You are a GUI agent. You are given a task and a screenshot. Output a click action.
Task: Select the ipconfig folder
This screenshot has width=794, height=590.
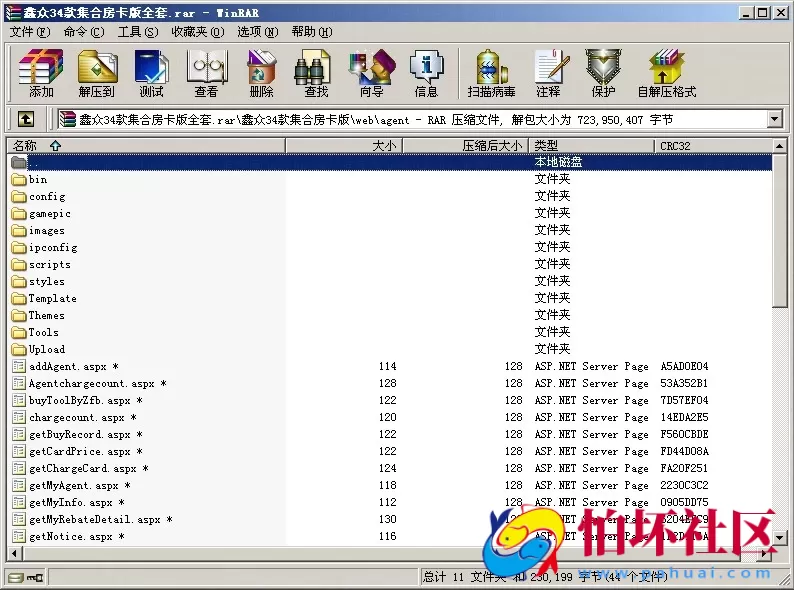click(45, 248)
